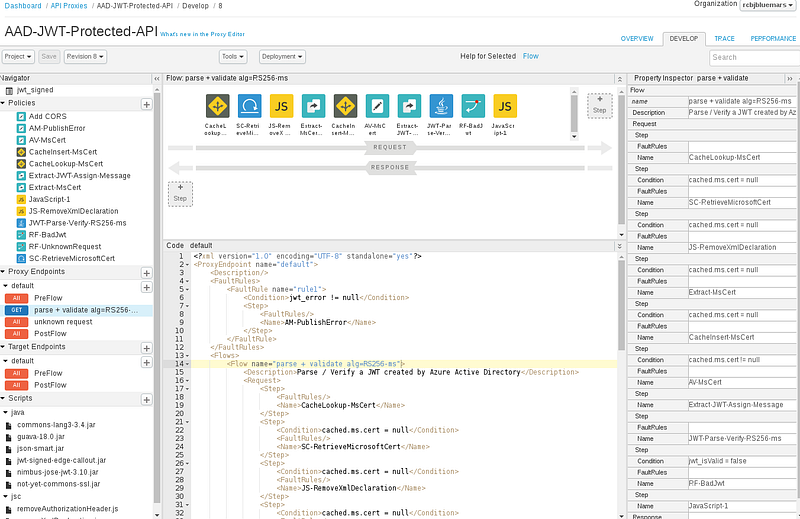Open the Flow help link
This screenshot has height=519, width=800.
(x=531, y=56)
